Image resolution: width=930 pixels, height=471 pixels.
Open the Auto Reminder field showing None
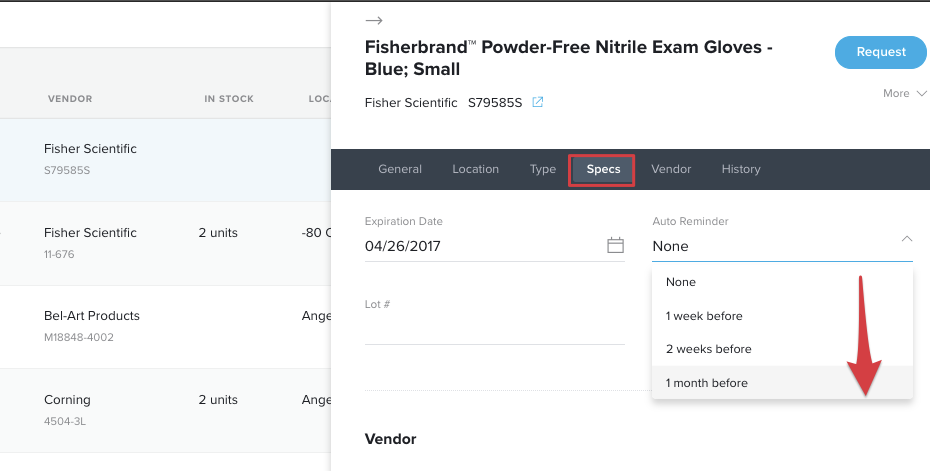(x=782, y=246)
